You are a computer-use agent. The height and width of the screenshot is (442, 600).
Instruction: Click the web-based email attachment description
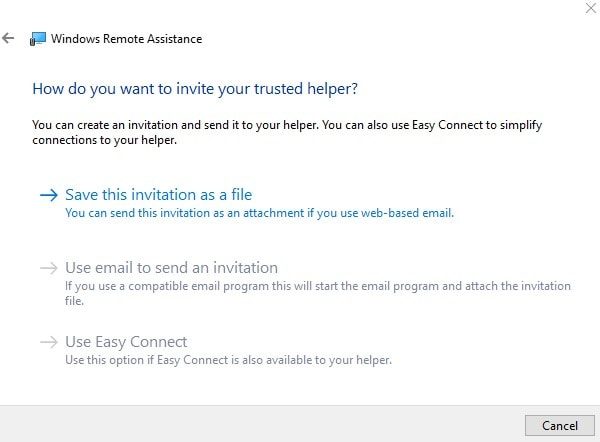pos(259,213)
